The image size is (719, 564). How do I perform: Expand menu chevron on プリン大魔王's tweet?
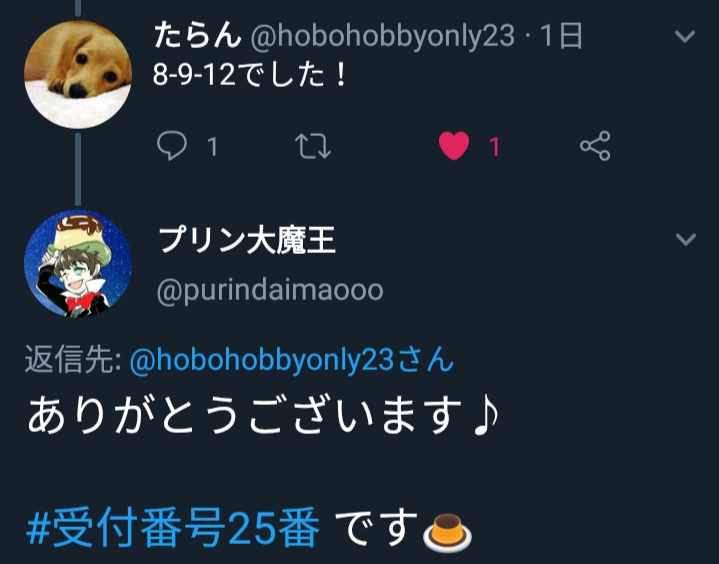coord(686,239)
